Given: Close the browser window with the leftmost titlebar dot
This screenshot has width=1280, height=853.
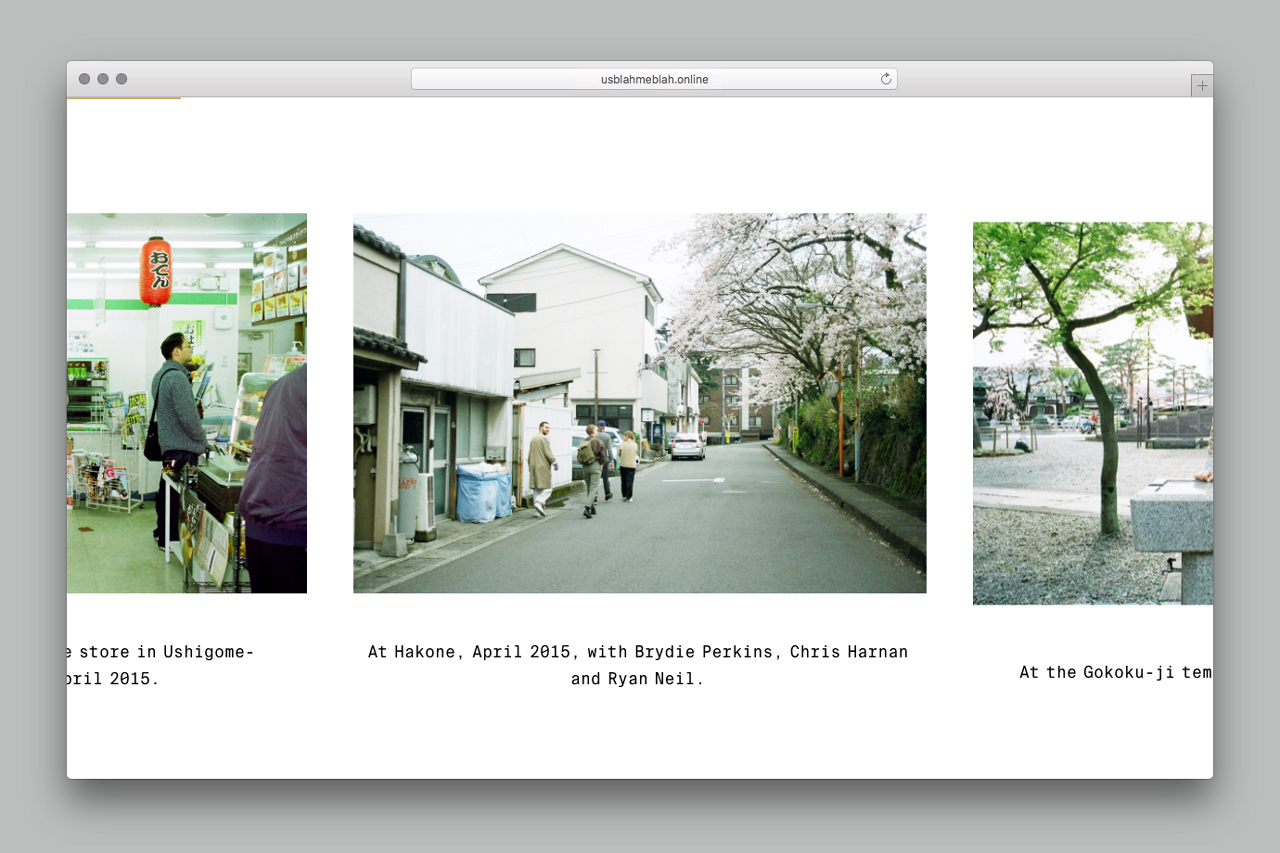Looking at the screenshot, I should (x=84, y=79).
